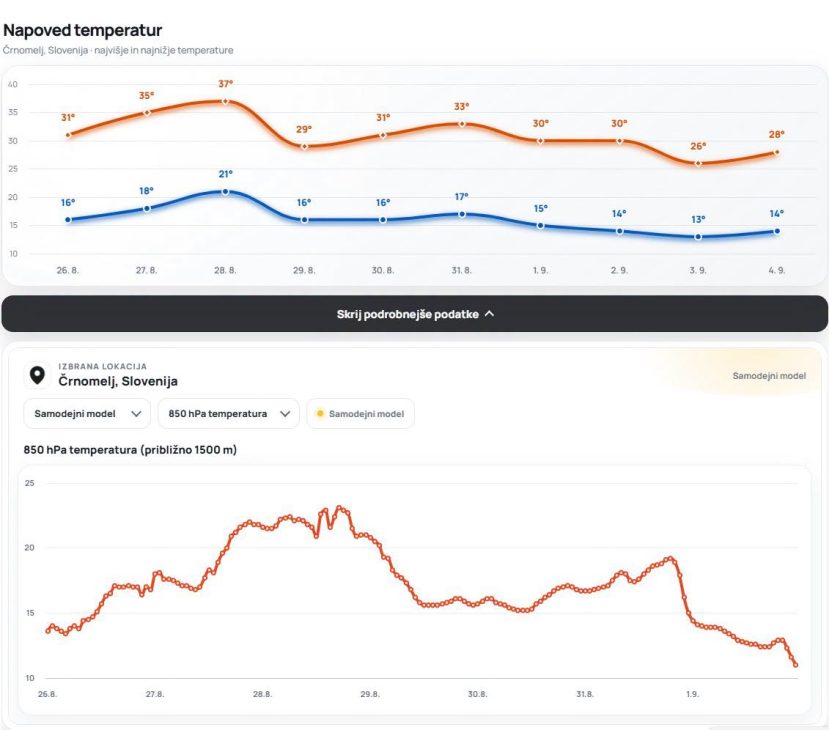The height and width of the screenshot is (730, 829).
Task: Click the location pin icon
Action: pyautogui.click(x=37, y=375)
